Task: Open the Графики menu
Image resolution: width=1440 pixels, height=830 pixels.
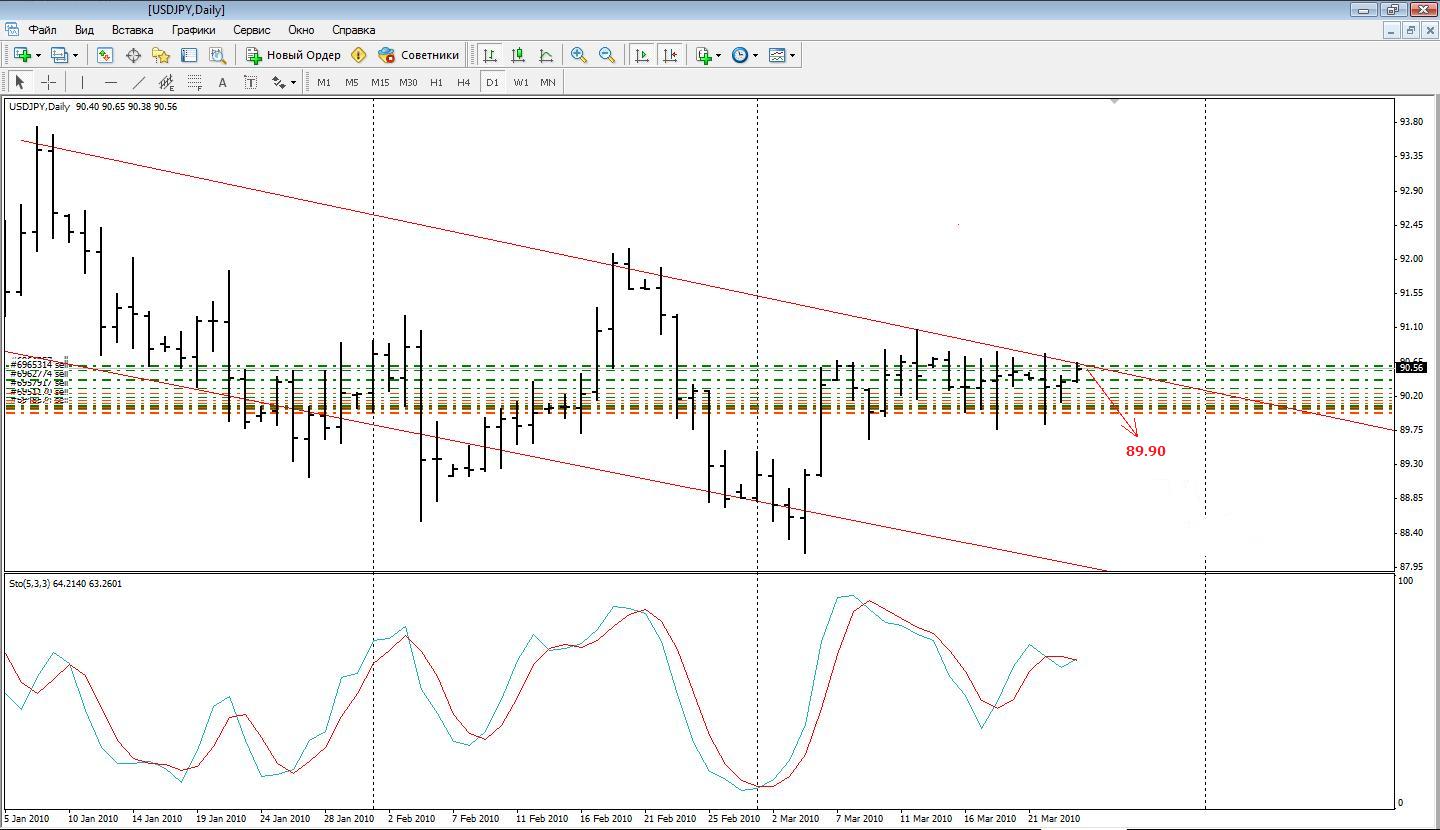Action: [193, 30]
